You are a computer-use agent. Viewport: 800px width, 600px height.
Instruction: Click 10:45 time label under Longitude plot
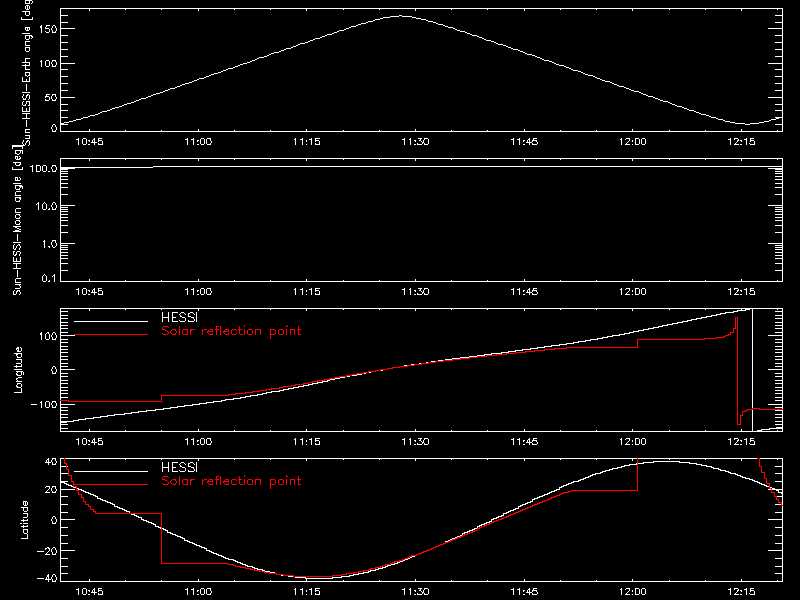pyautogui.click(x=89, y=442)
